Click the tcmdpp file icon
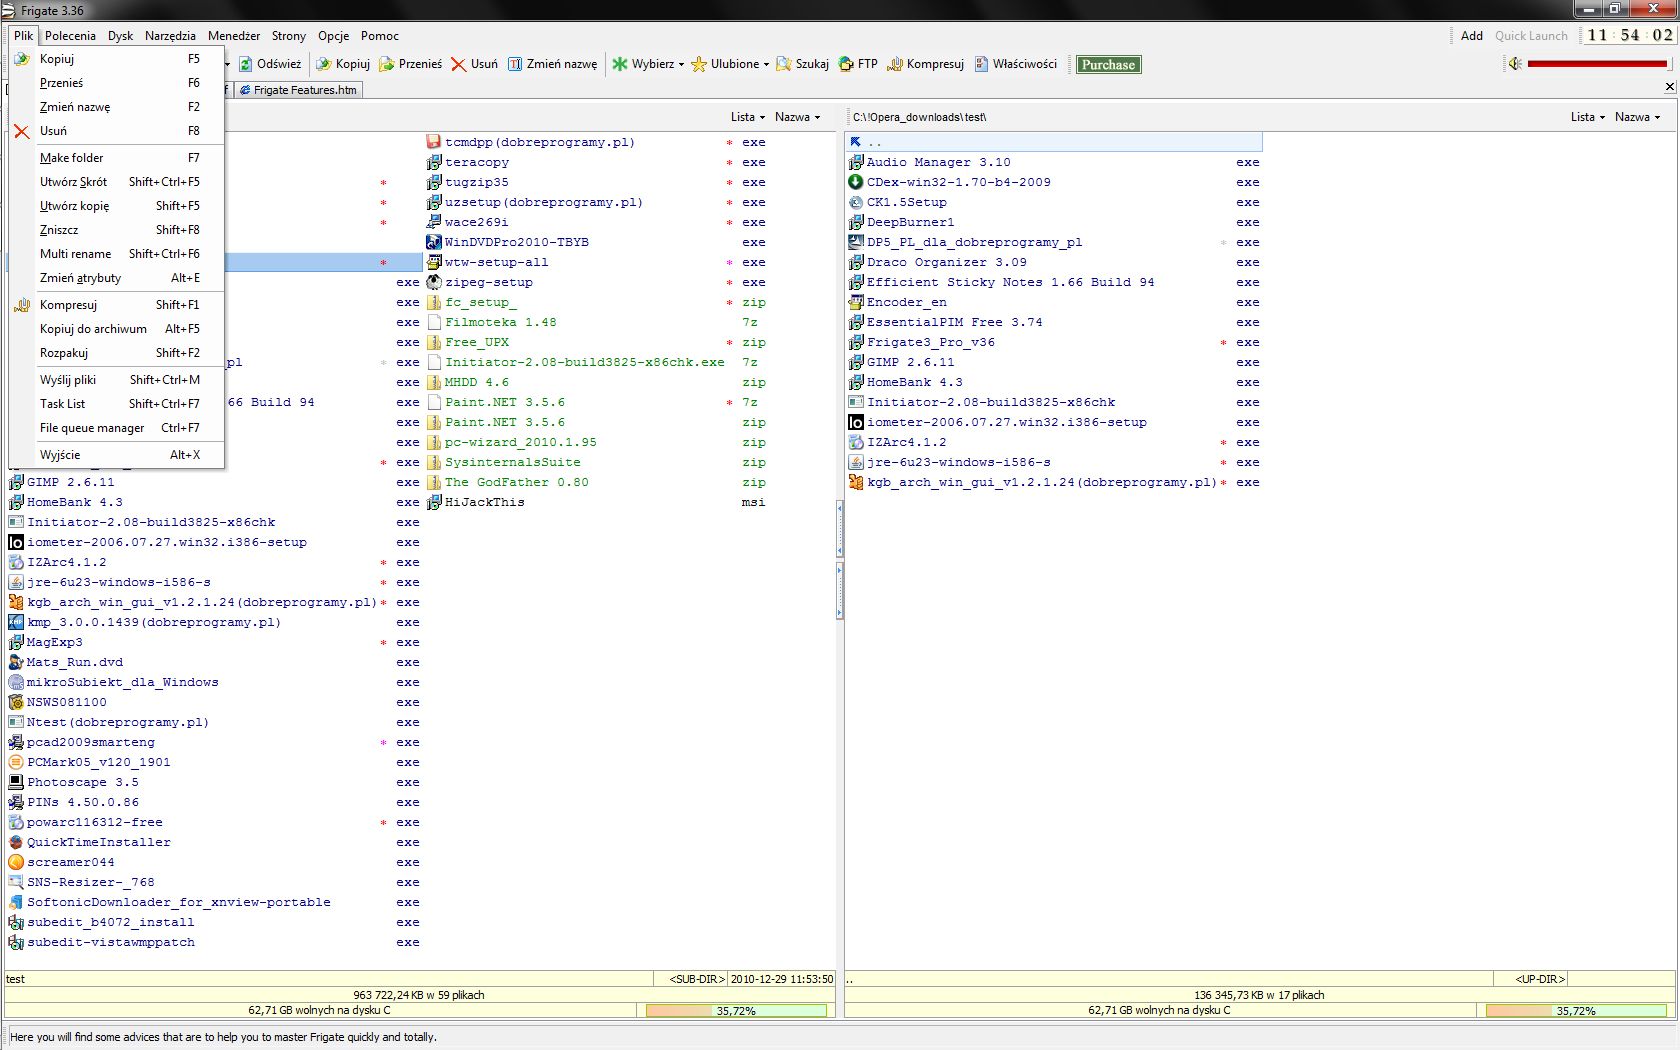1680x1050 pixels. [434, 142]
